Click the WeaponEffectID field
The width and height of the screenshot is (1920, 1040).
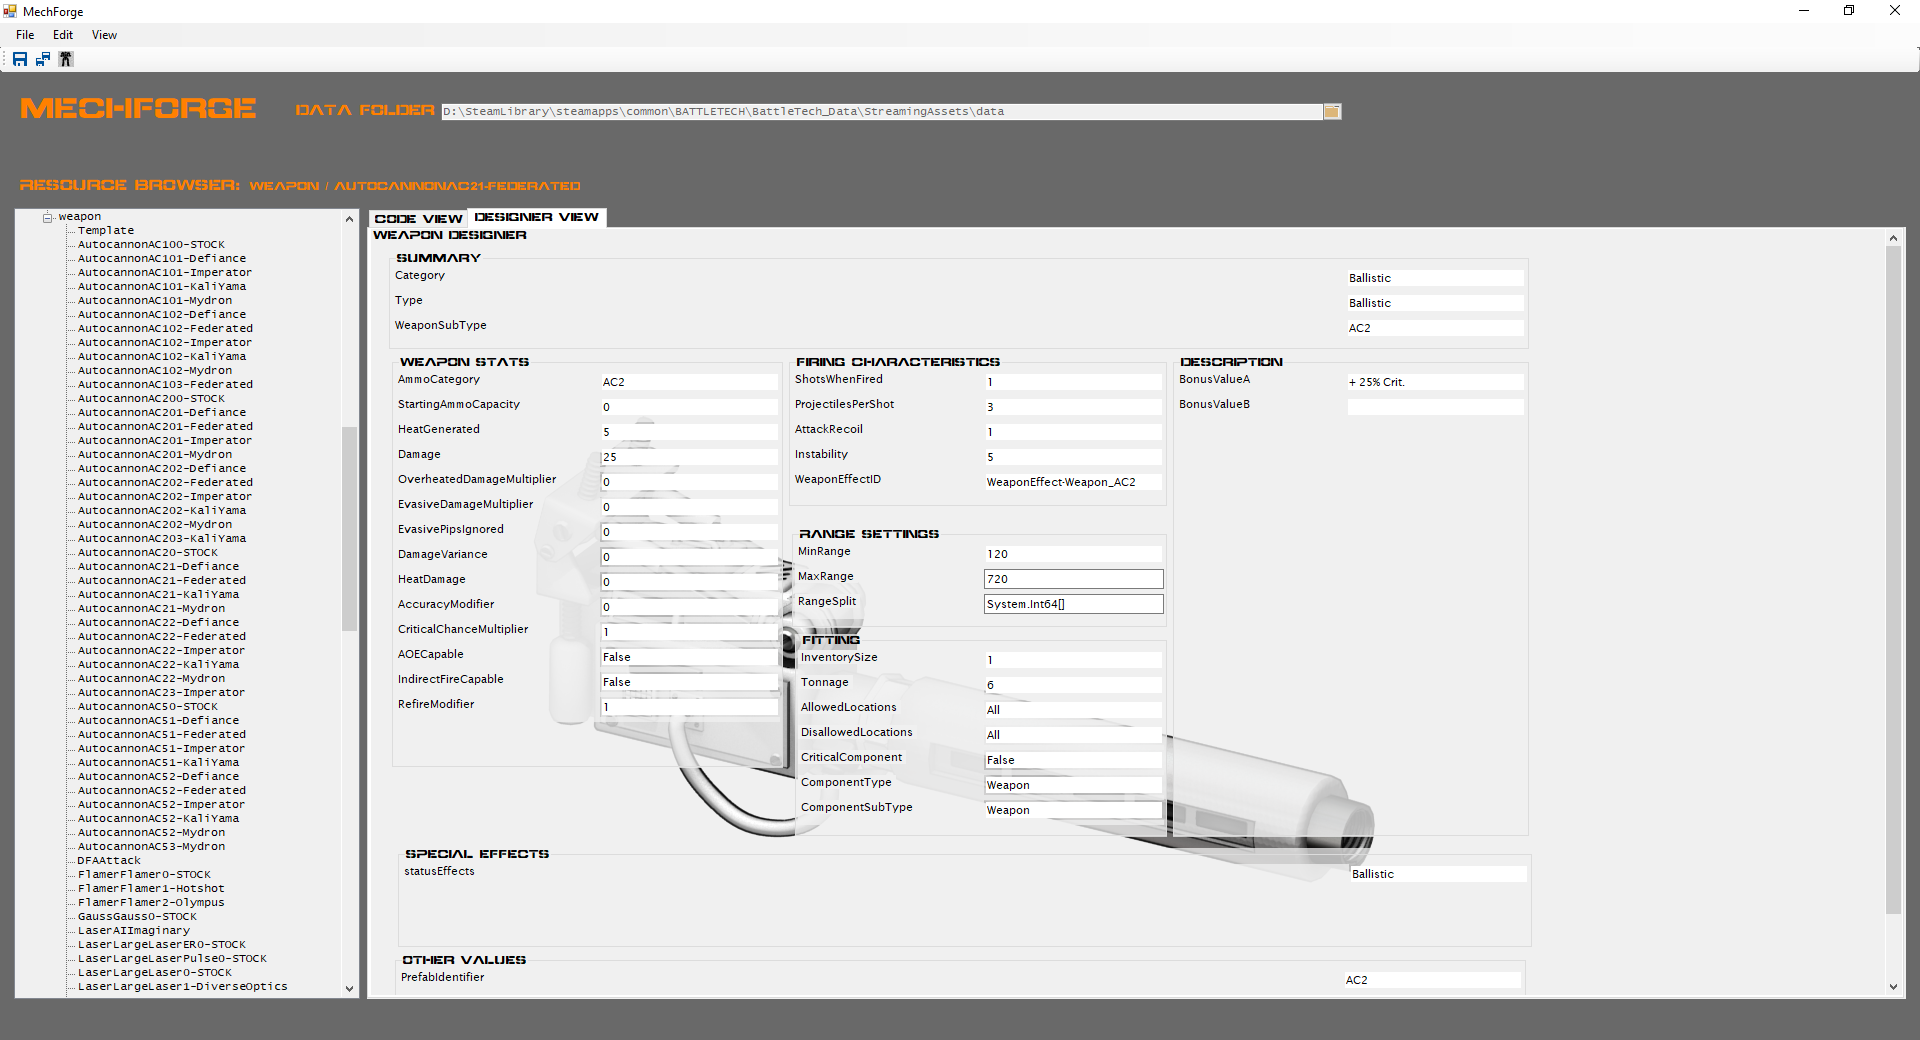point(1073,482)
